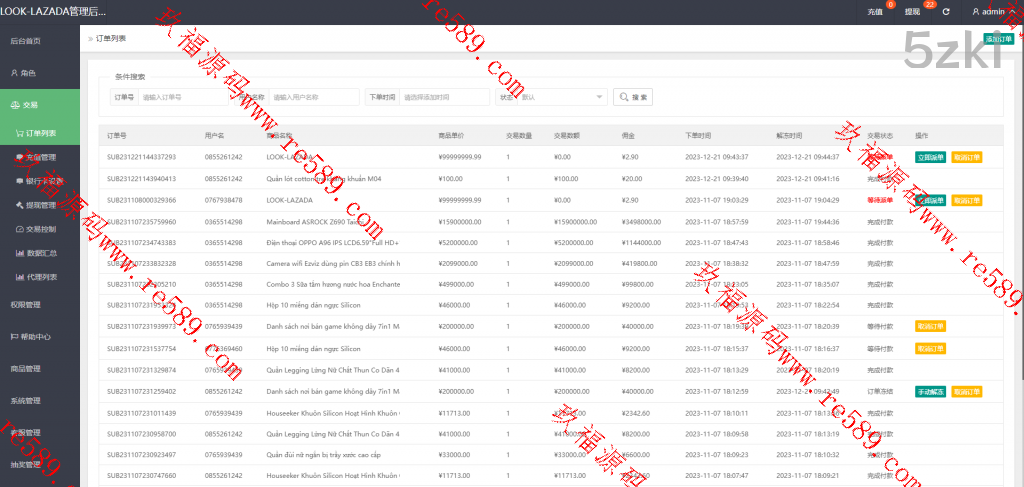Screen dimensions: 1024x487
Task: Click the 代理列表 chart icon in sidebar
Action: [x=20, y=277]
